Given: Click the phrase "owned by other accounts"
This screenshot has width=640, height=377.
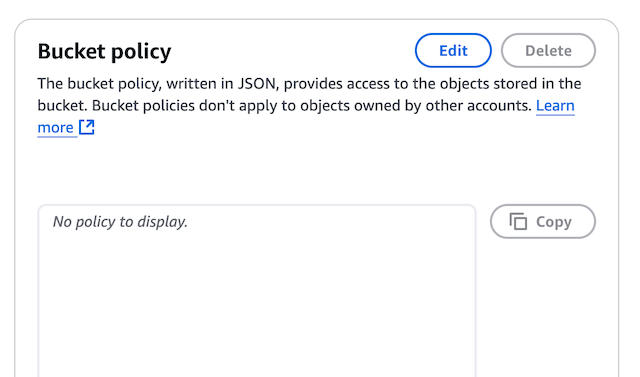Looking at the screenshot, I should 442,106.
